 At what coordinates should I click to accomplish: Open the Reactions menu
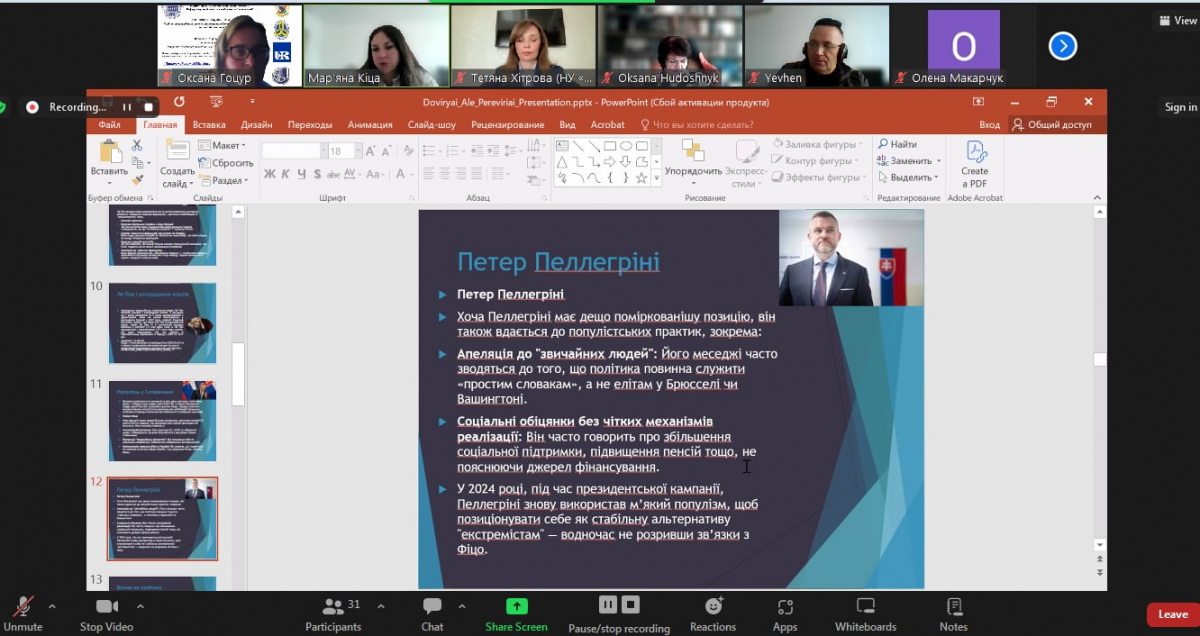pyautogui.click(x=713, y=611)
